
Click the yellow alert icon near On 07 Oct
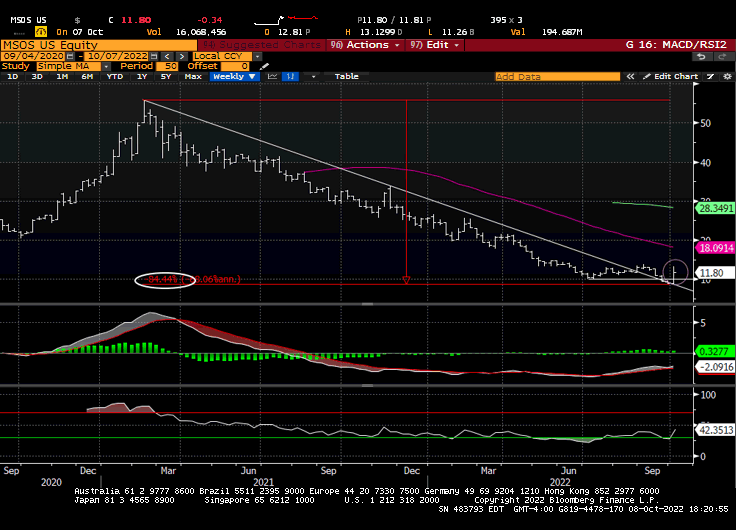pyautogui.click(x=41, y=32)
